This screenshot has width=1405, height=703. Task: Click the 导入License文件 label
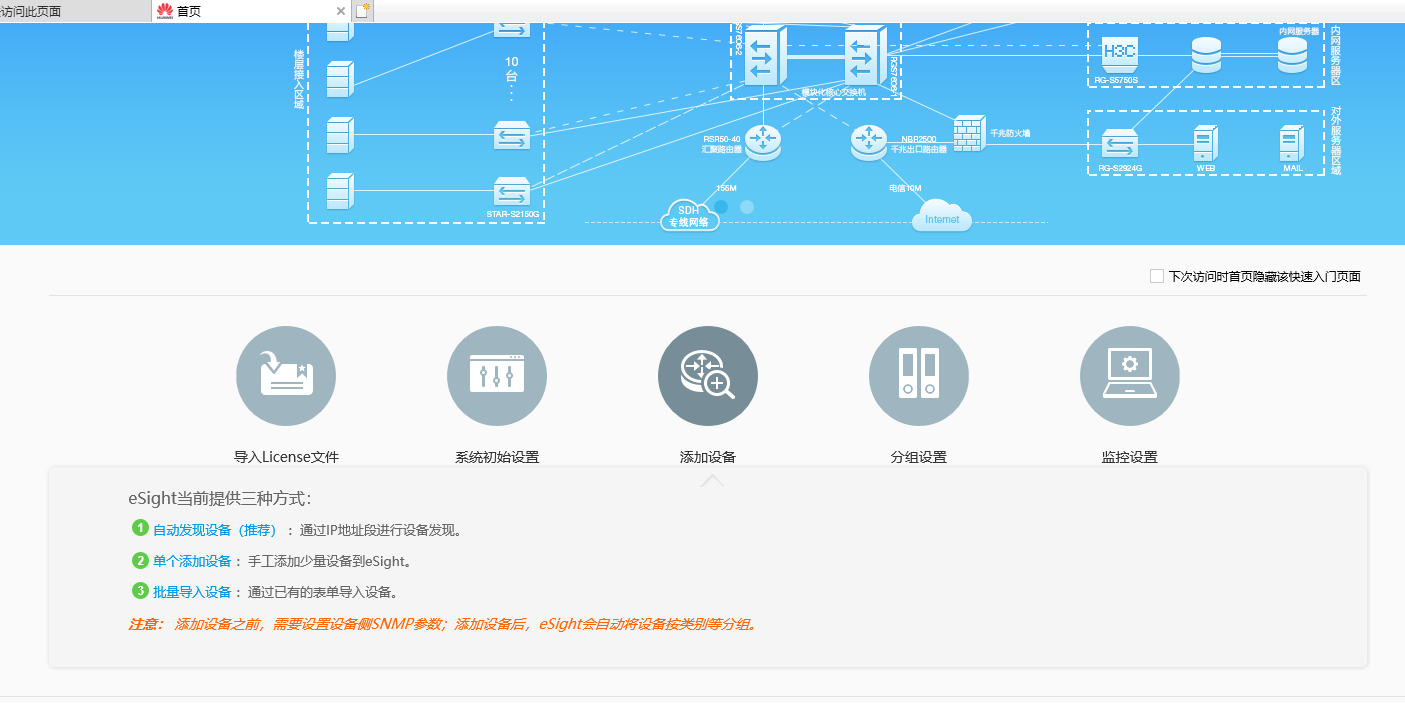coord(286,457)
